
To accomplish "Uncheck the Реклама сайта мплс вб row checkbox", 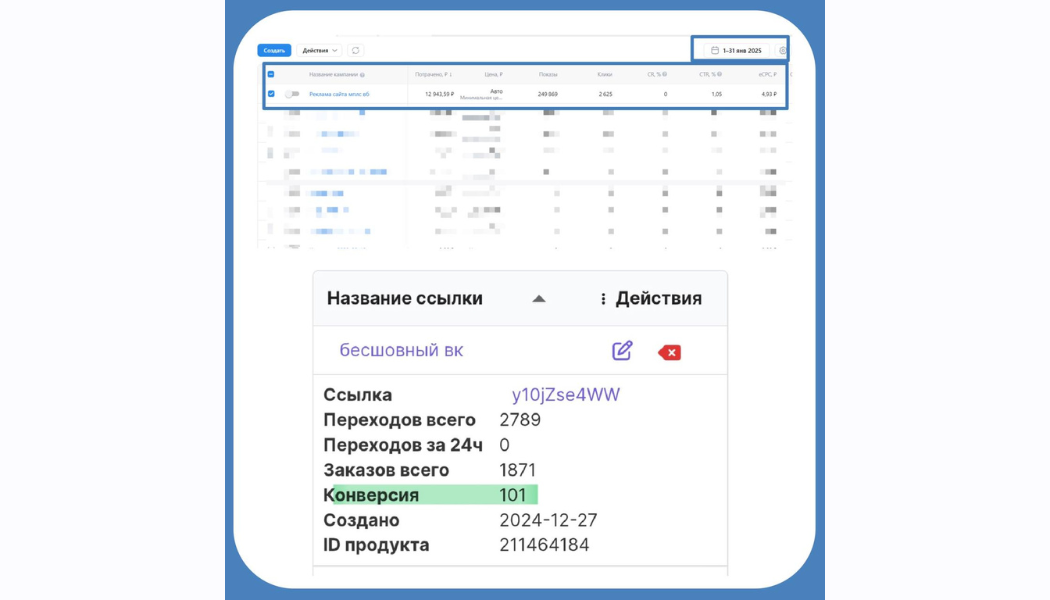I will coord(271,93).
